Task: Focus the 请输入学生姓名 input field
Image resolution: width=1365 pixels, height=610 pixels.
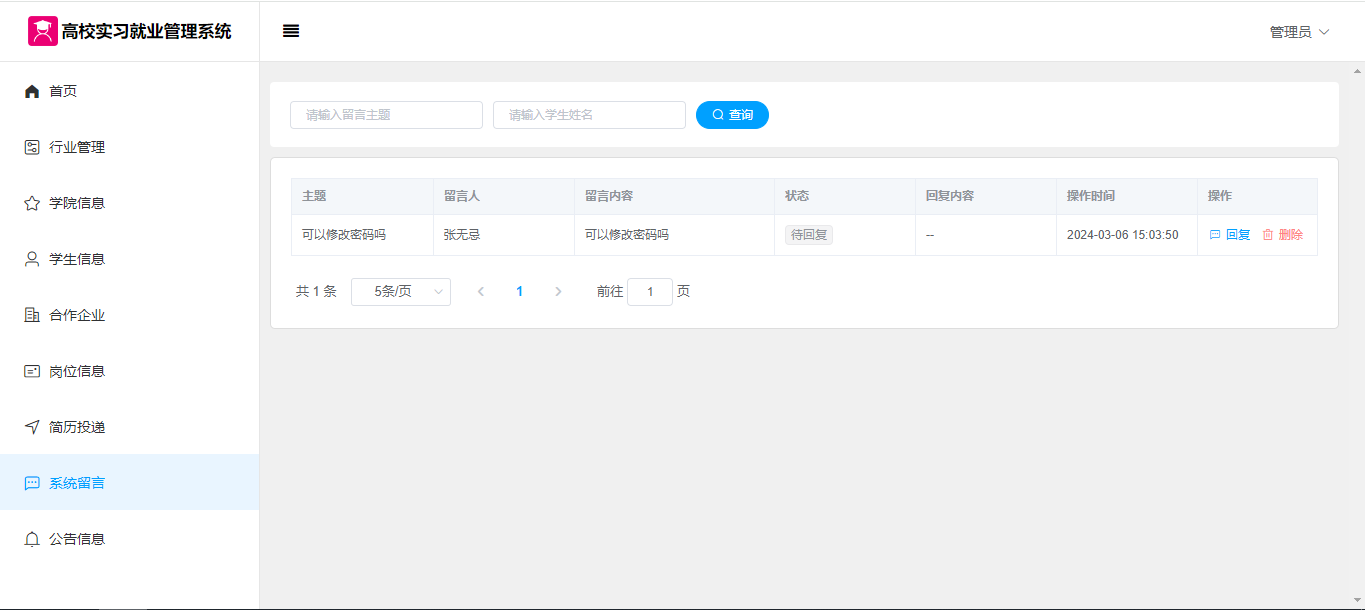Action: tap(589, 115)
